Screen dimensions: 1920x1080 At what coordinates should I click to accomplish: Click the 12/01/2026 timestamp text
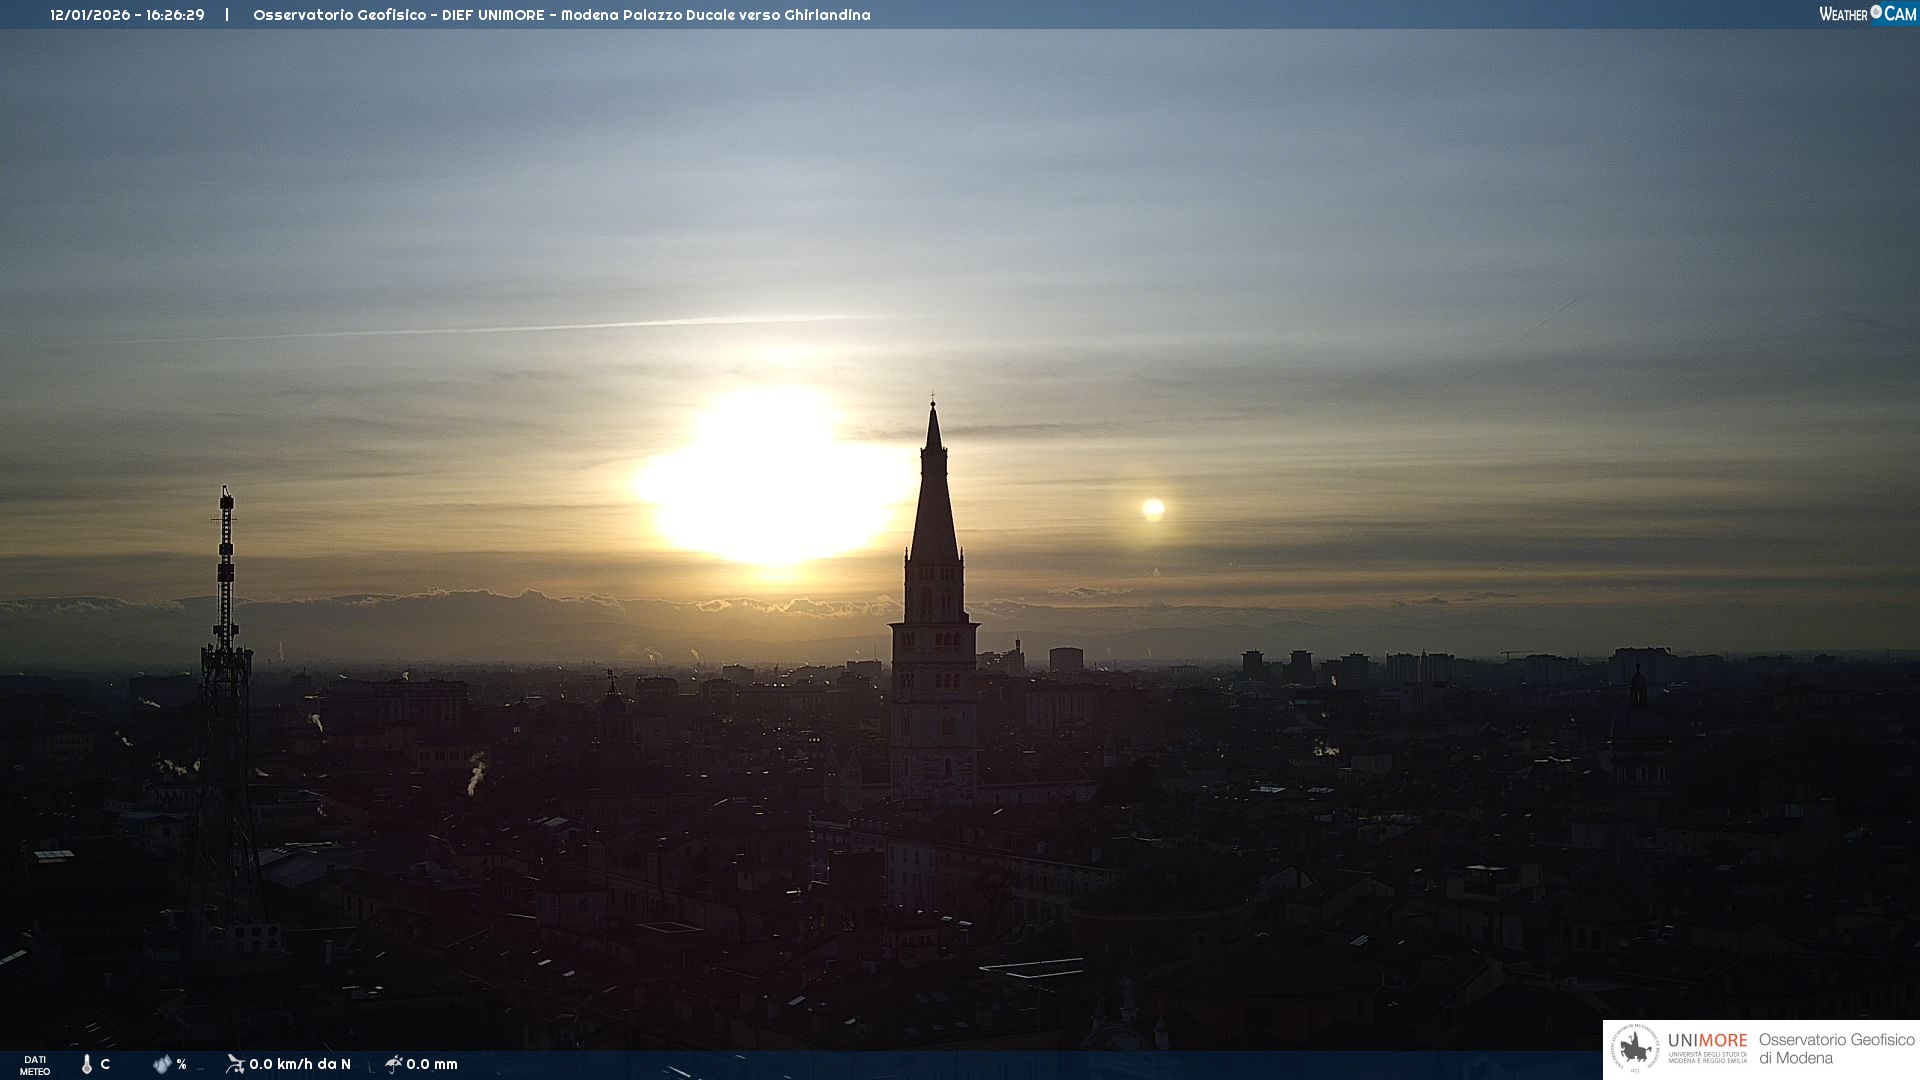click(127, 15)
